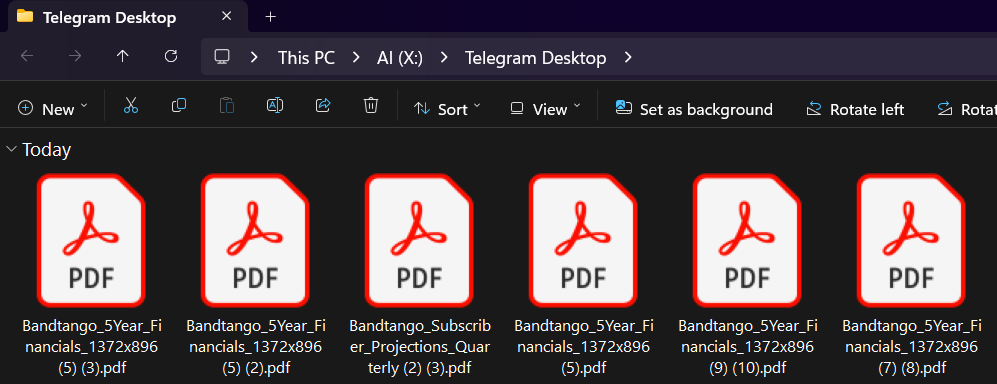The height and width of the screenshot is (384, 997).
Task: Select Bandtango_Subscriber_Projections_Quarterly (2) (3).pdf icon
Action: tap(420, 241)
